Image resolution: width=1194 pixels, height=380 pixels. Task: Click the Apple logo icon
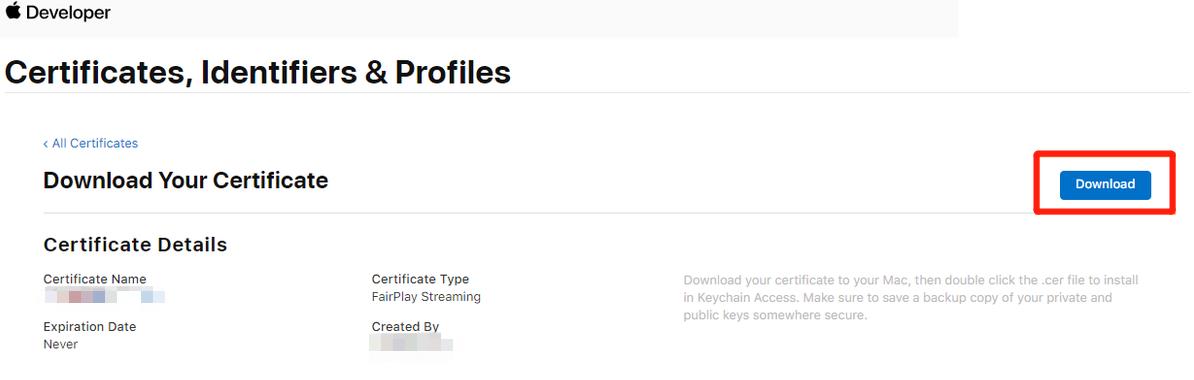point(13,11)
